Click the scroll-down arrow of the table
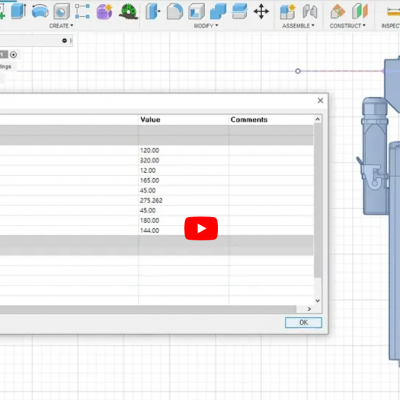Viewport: 400px width, 400px height. (318, 301)
